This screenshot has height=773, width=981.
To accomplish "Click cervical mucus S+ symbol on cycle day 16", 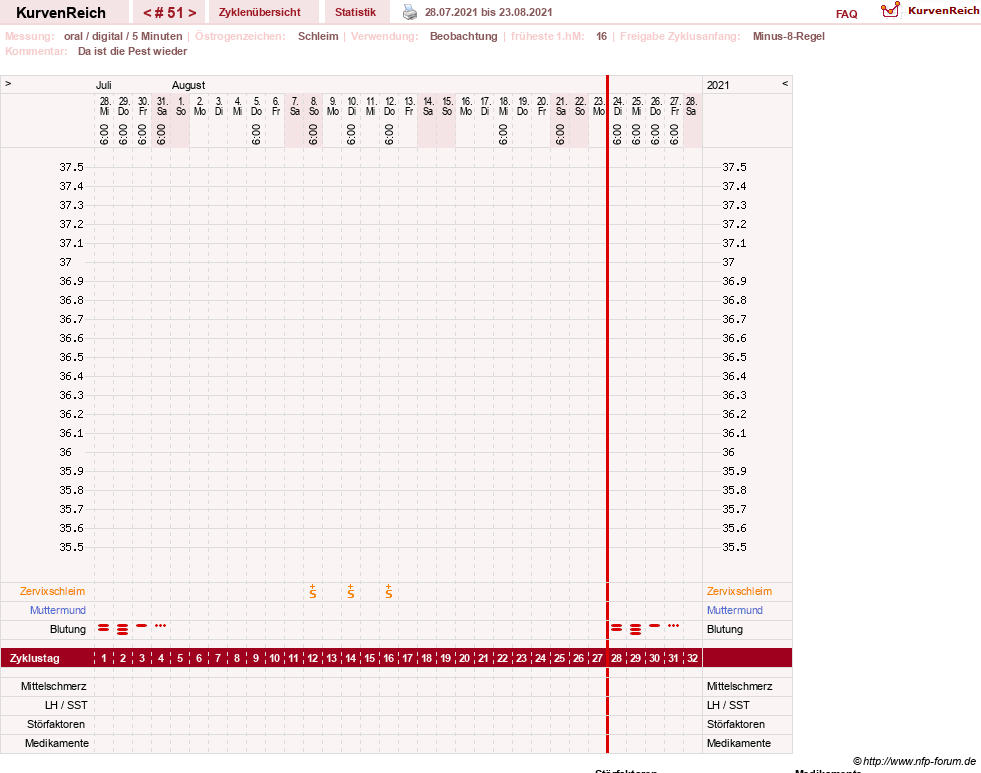I will pyautogui.click(x=389, y=591).
